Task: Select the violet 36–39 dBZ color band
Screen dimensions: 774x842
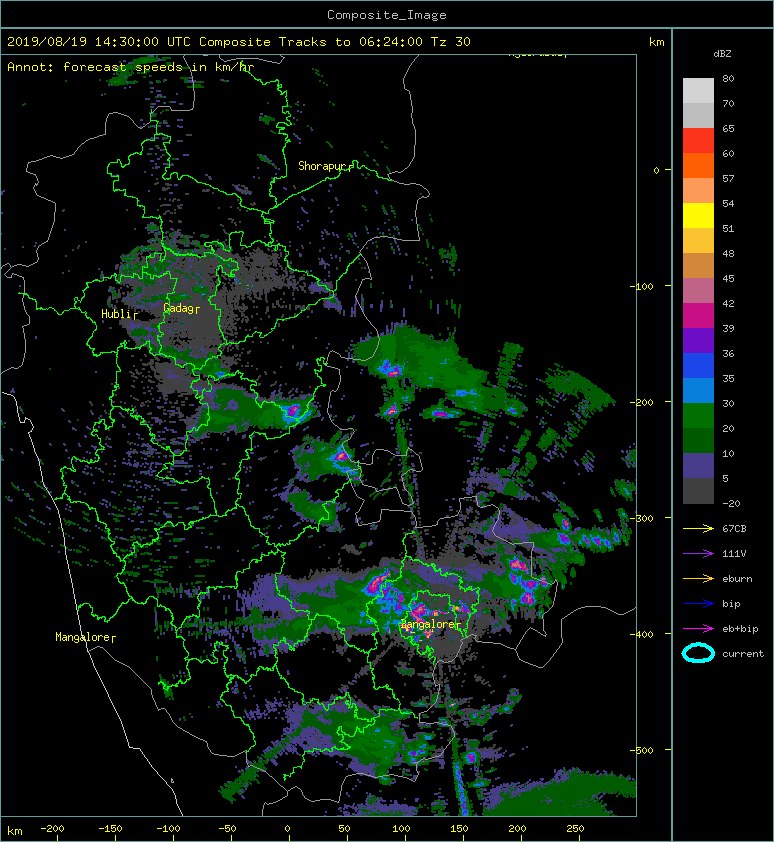Action: coord(698,340)
